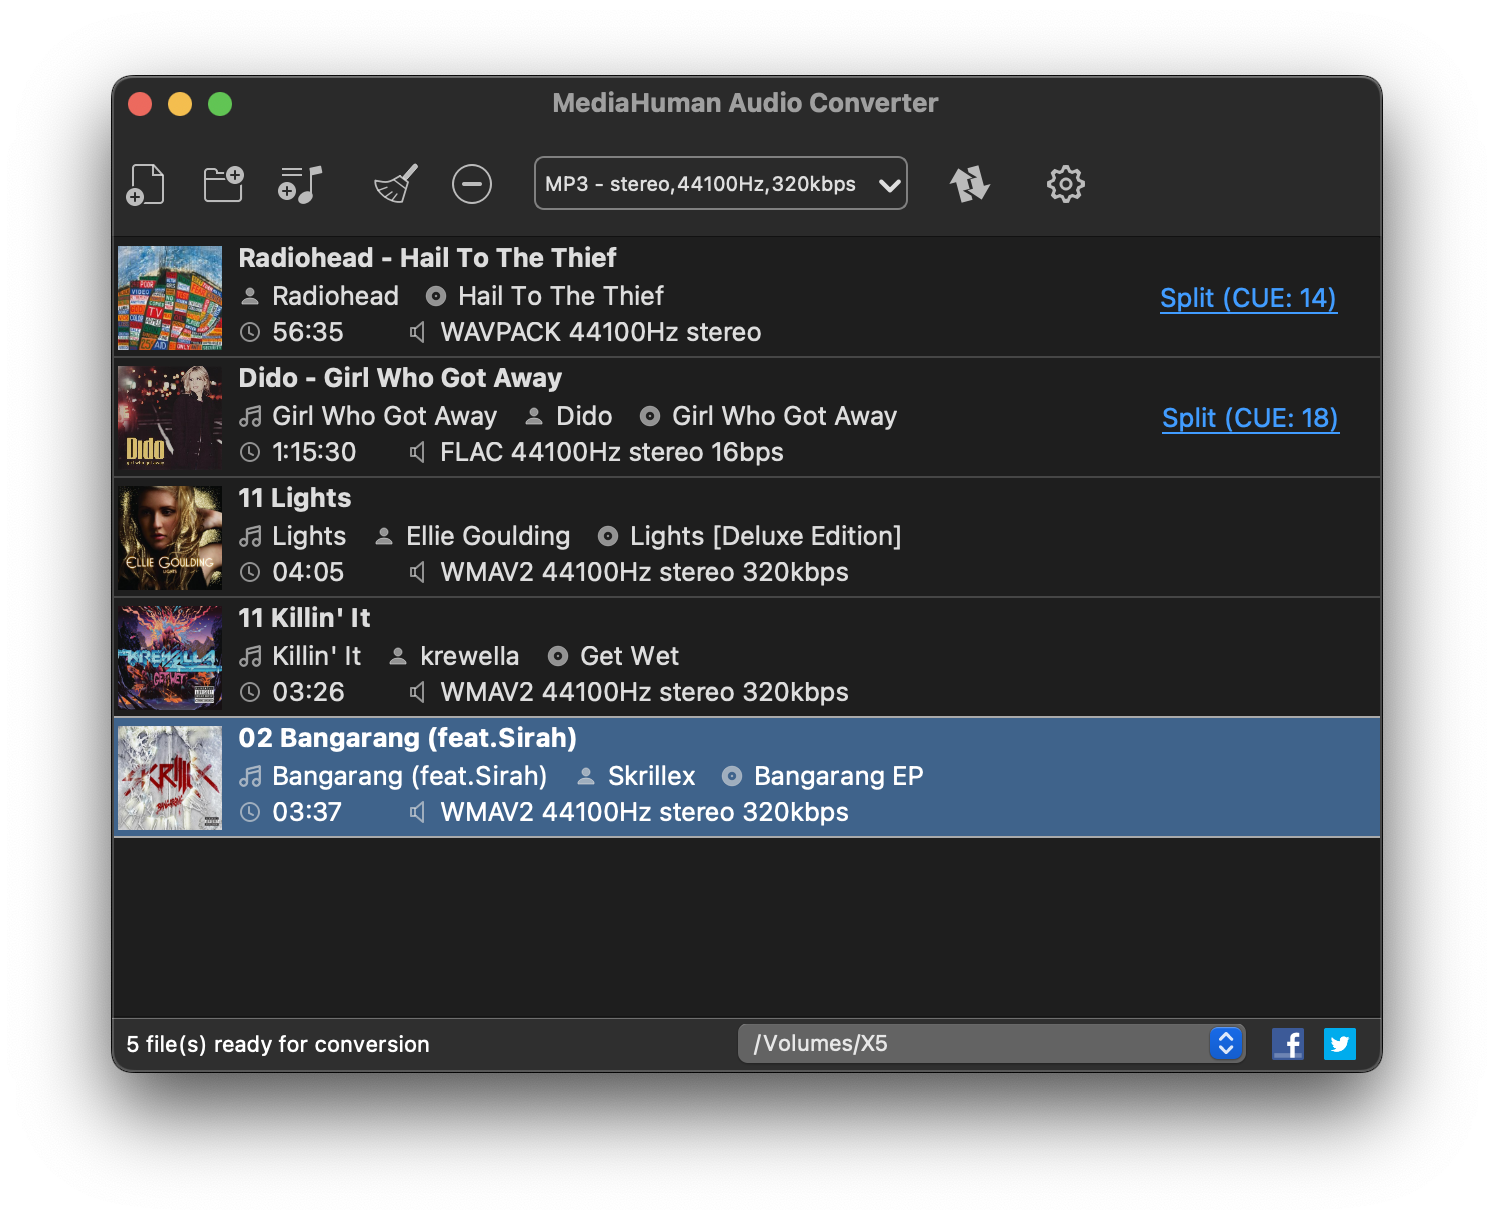
Task: Click the '5 file(s) ready for conversion' status
Action: [x=278, y=1044]
